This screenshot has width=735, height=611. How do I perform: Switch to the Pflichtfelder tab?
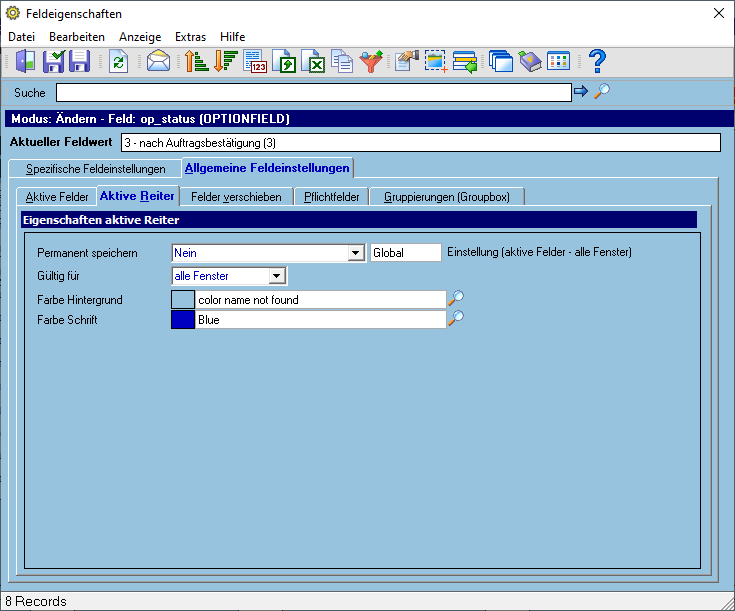click(331, 197)
